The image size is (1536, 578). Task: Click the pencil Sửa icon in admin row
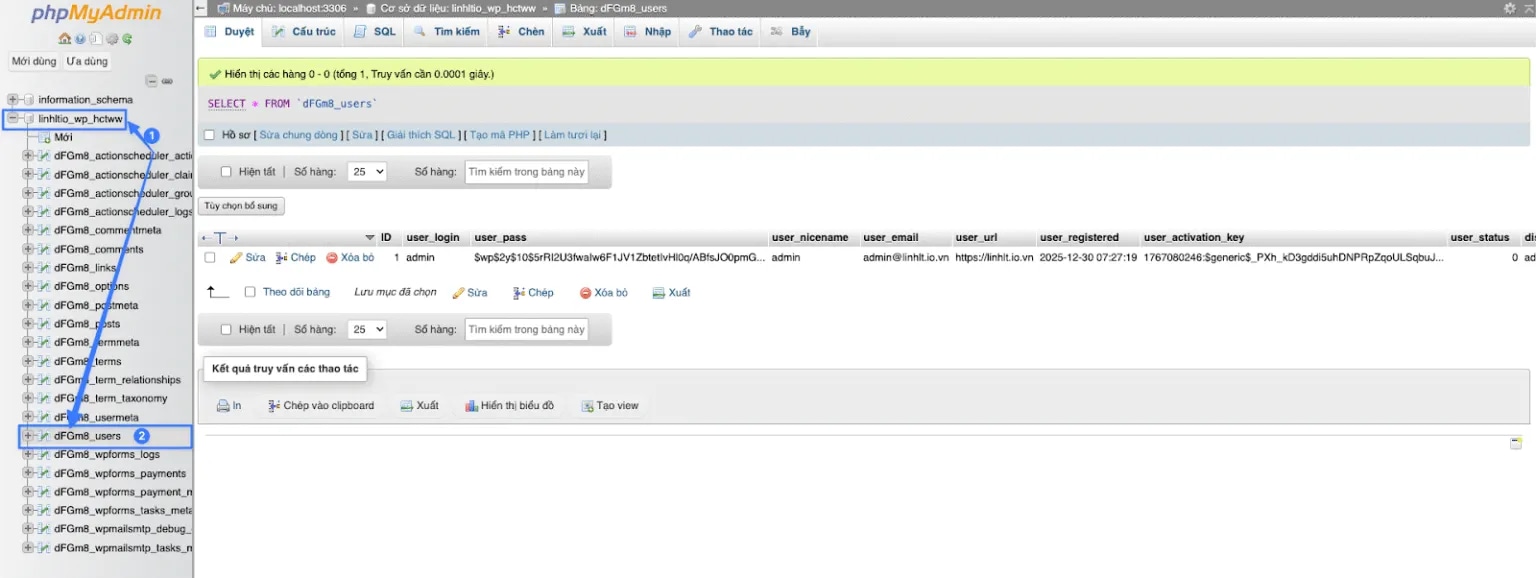click(x=236, y=258)
